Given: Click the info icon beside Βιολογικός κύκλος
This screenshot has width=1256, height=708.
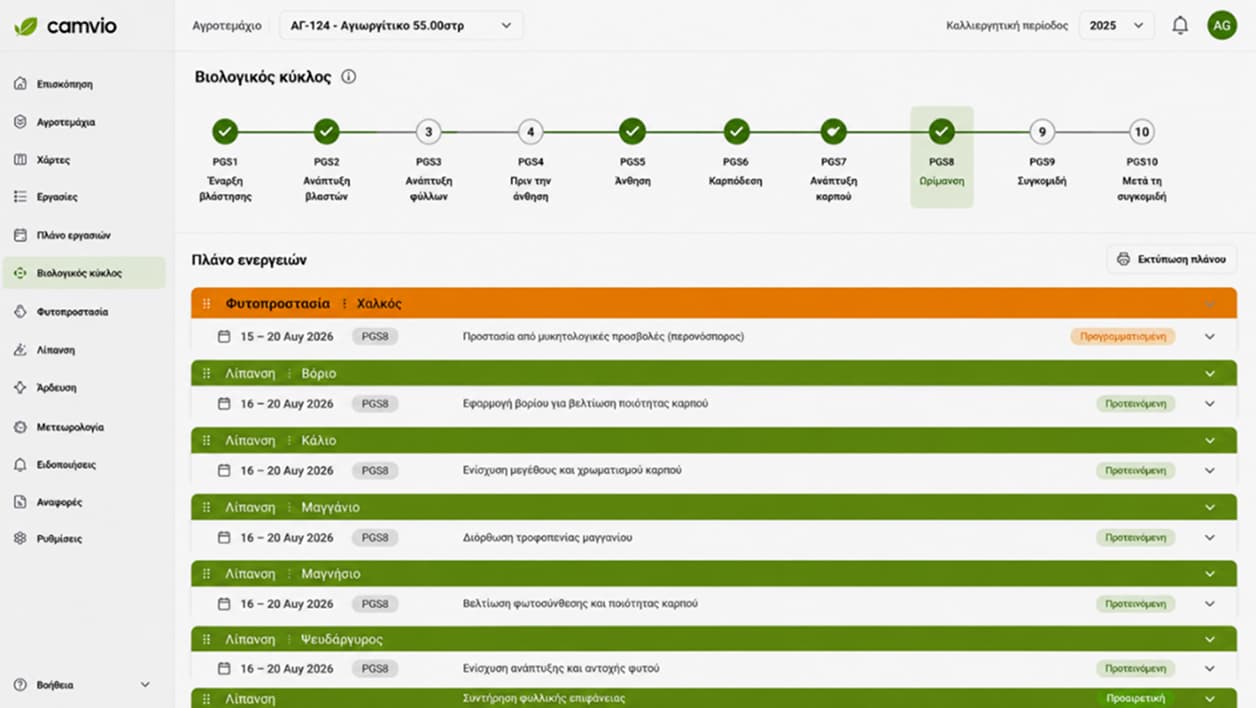Looking at the screenshot, I should tap(348, 77).
